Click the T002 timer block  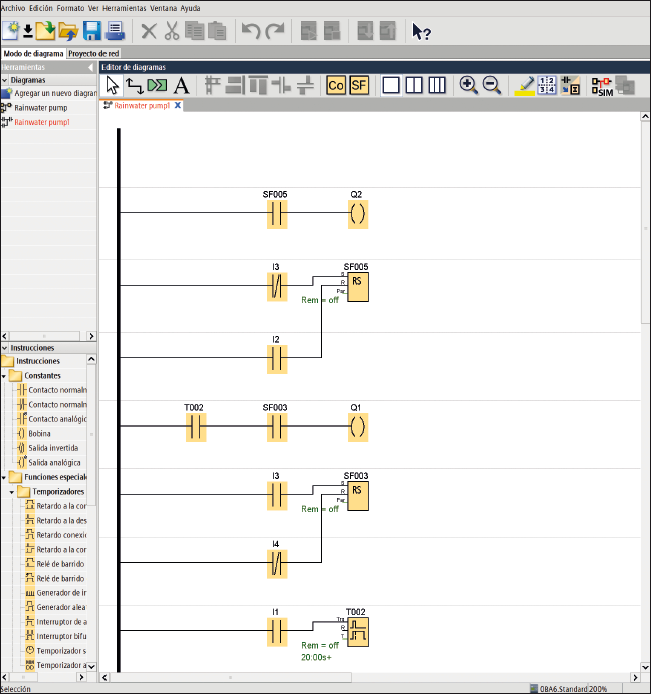pyautogui.click(x=357, y=631)
